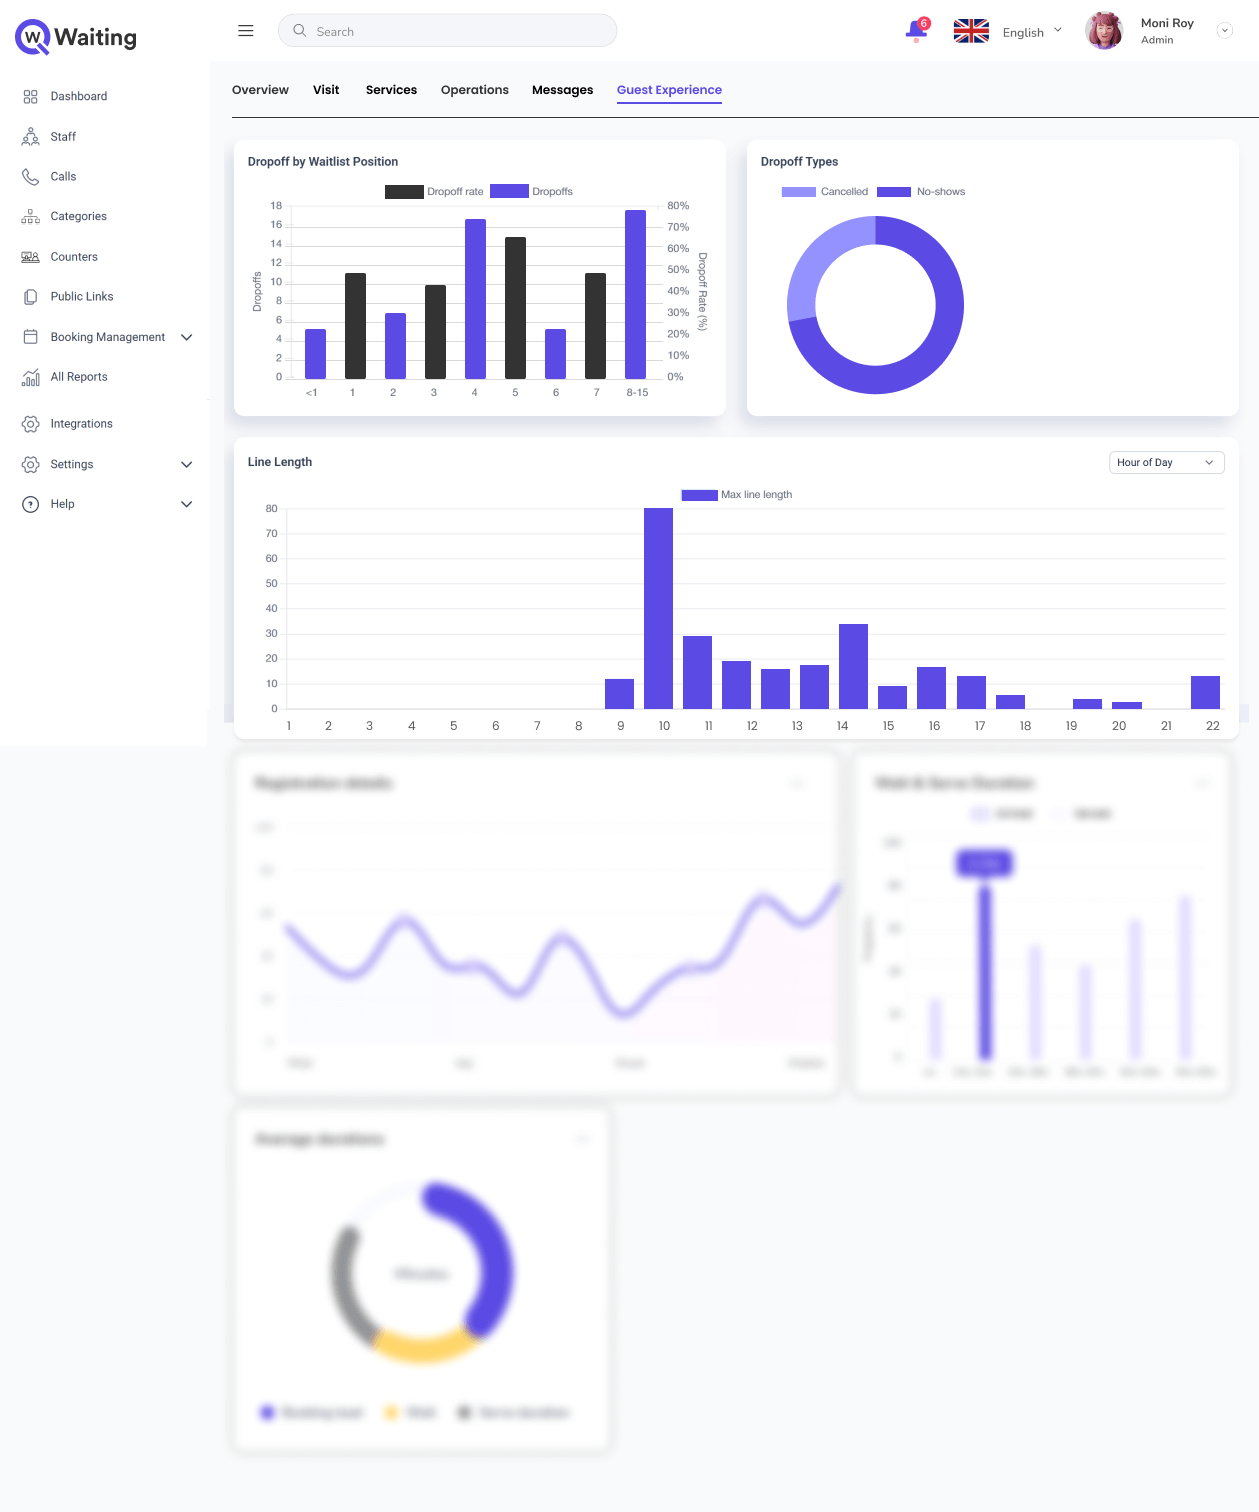
Task: Open the Messages tab
Action: [562, 90]
